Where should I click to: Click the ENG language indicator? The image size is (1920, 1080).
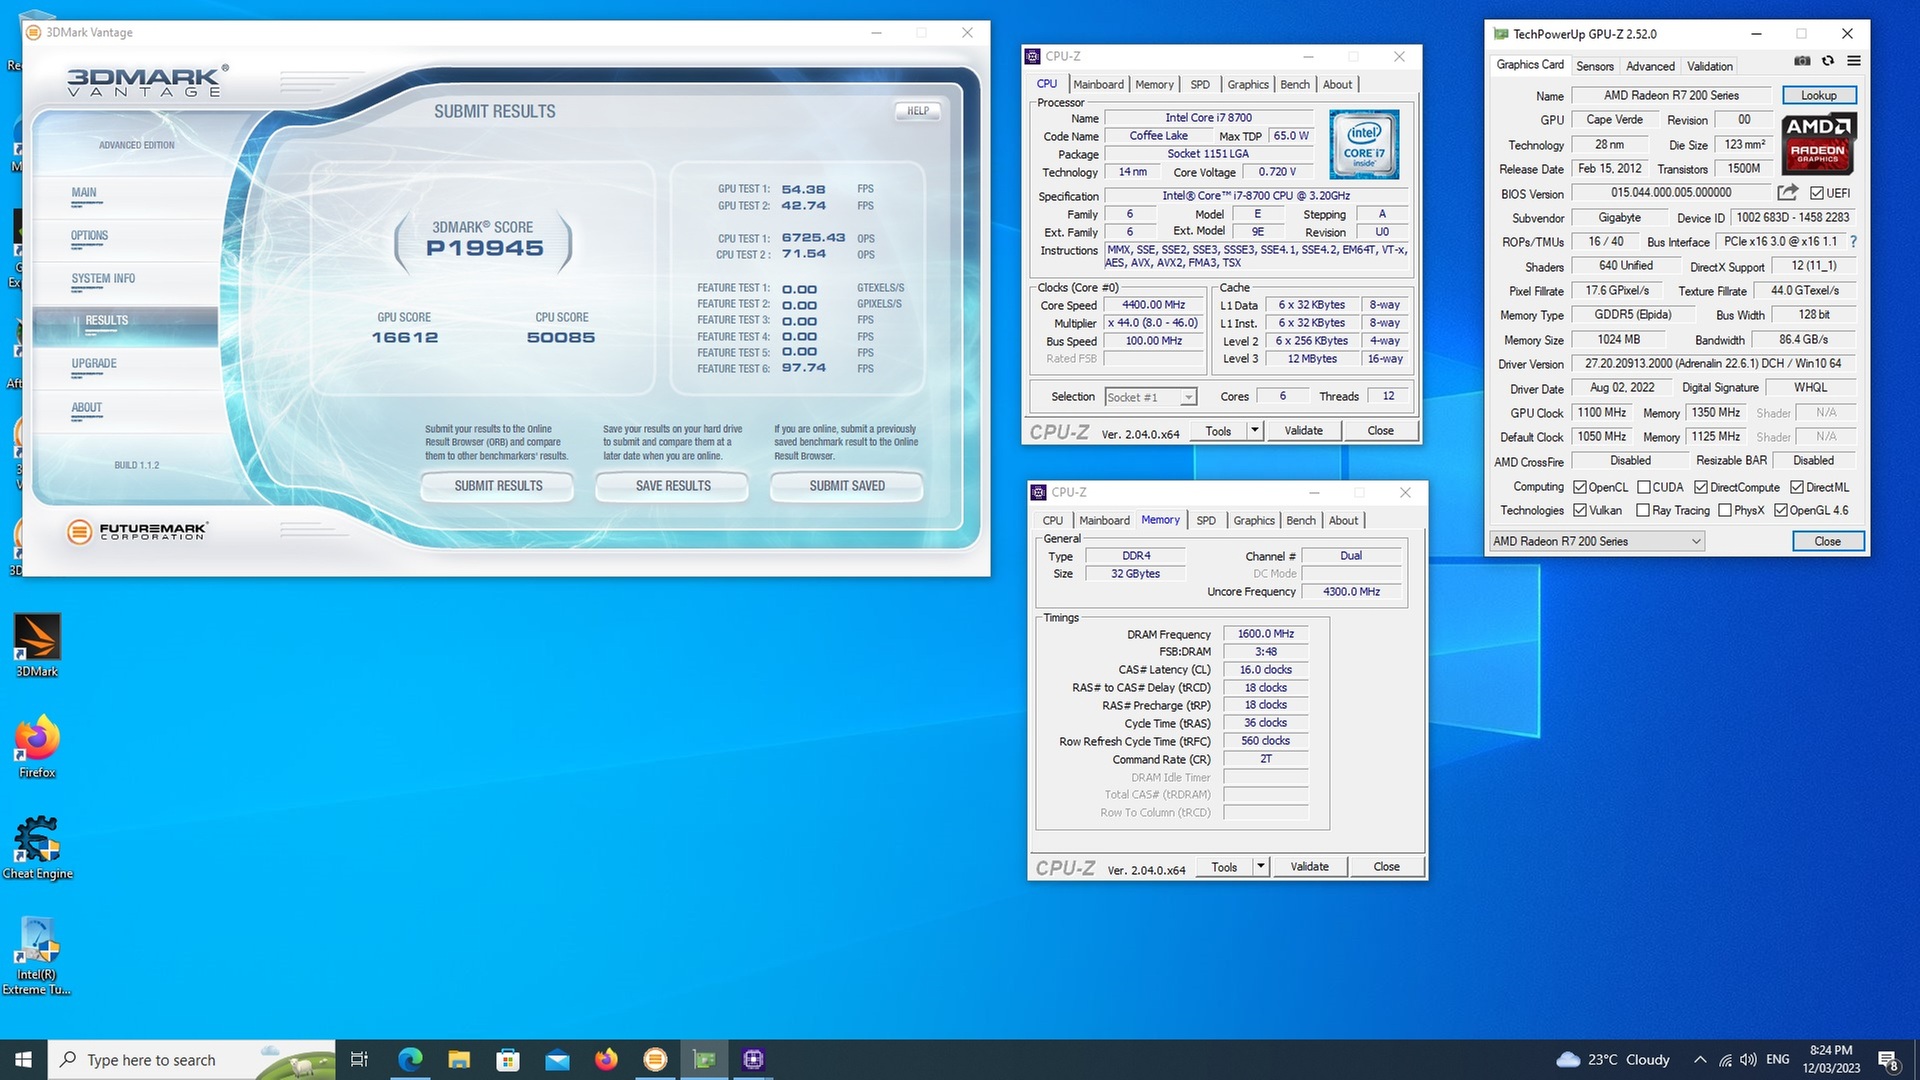[1777, 1060]
